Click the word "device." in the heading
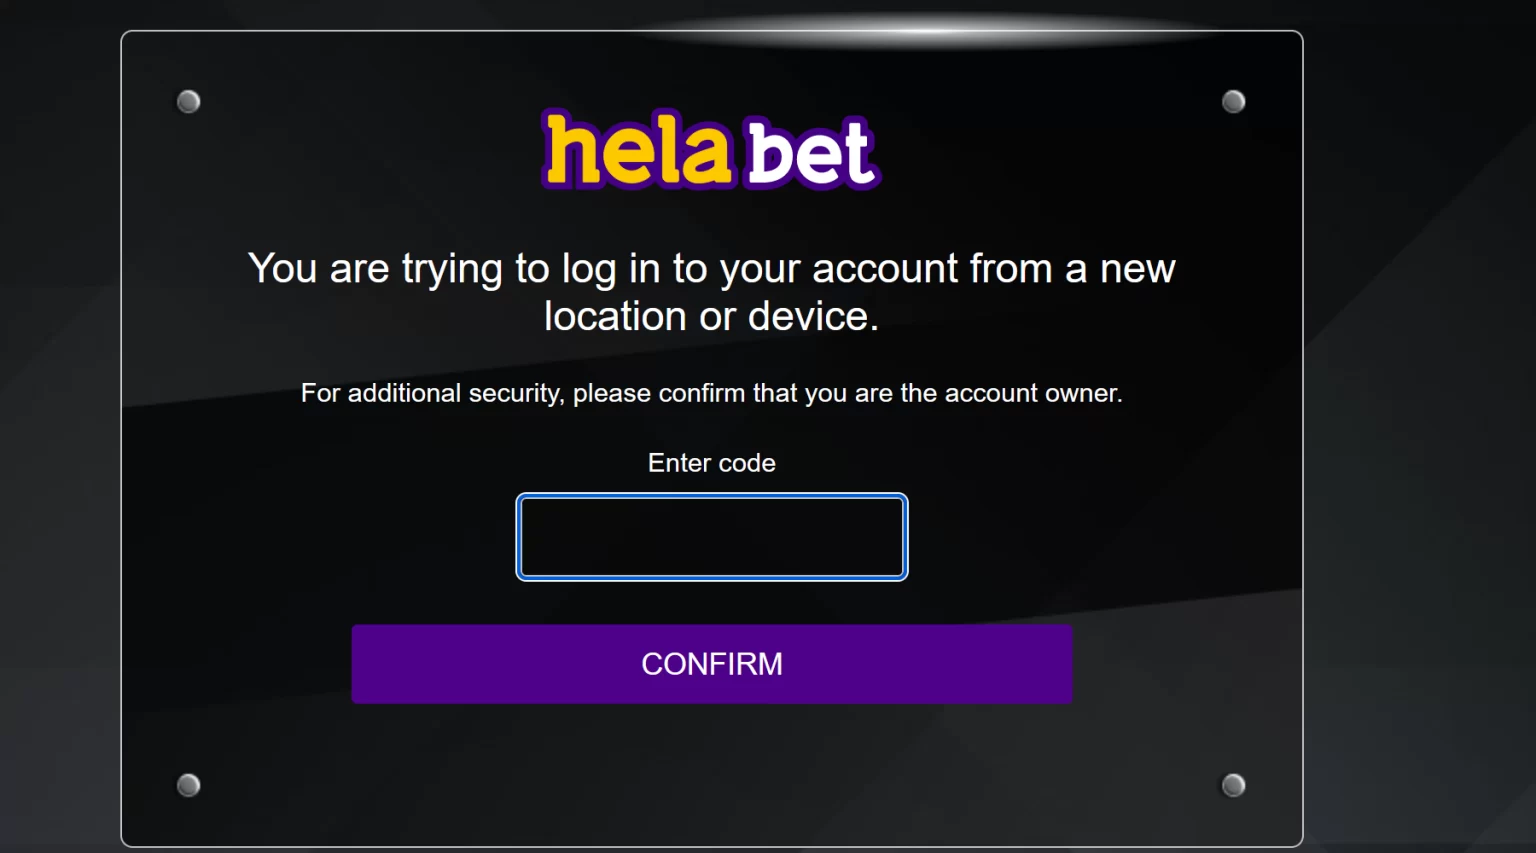This screenshot has width=1536, height=853. 813,317
